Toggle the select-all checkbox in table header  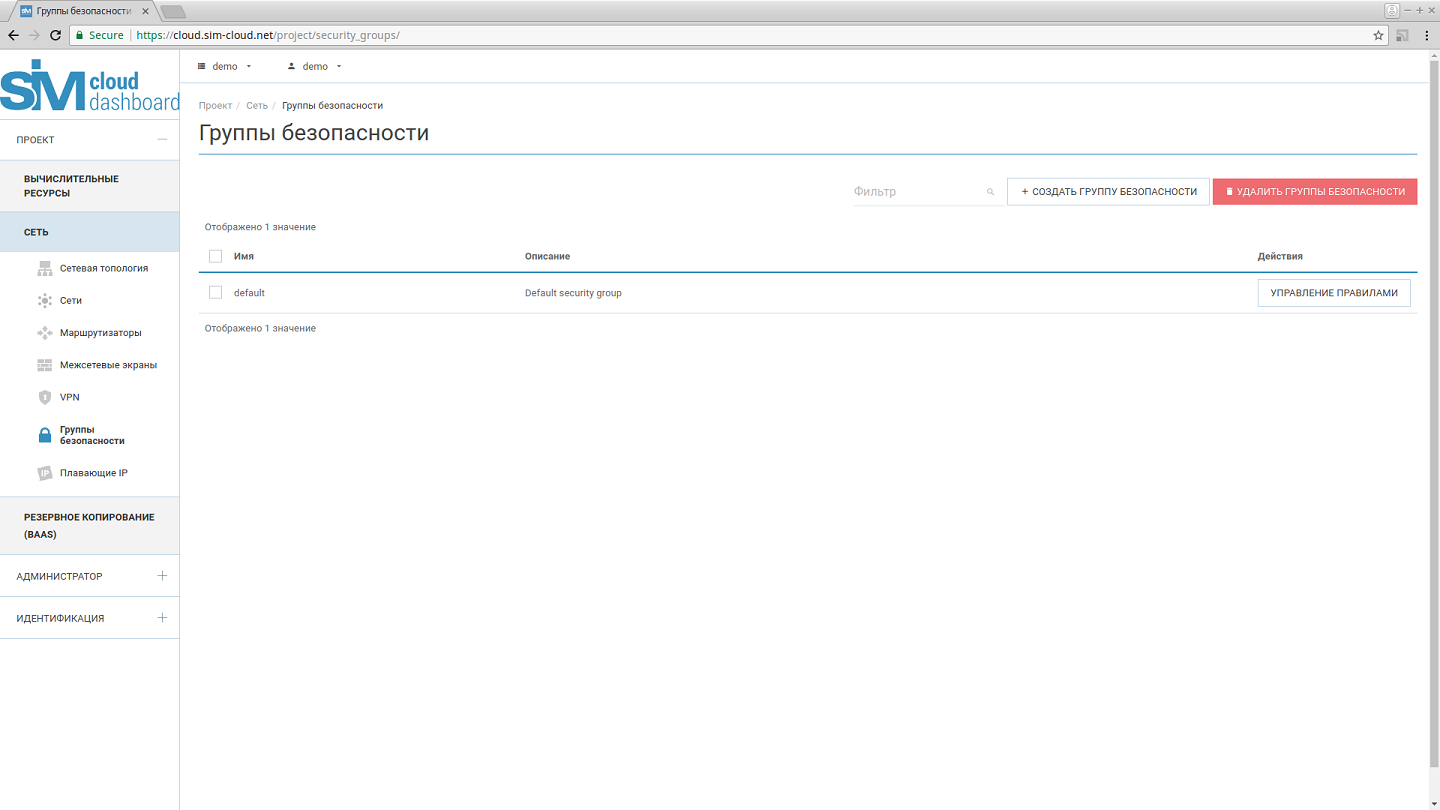pos(215,256)
